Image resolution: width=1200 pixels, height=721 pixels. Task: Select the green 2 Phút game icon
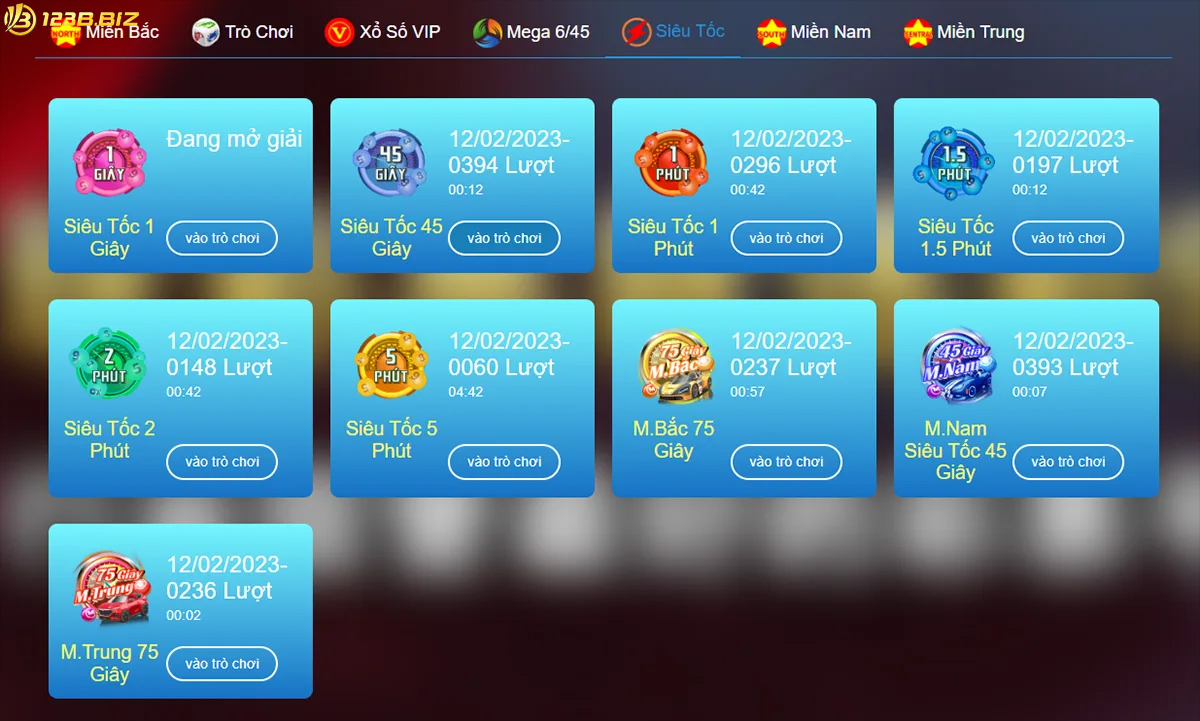tap(110, 365)
